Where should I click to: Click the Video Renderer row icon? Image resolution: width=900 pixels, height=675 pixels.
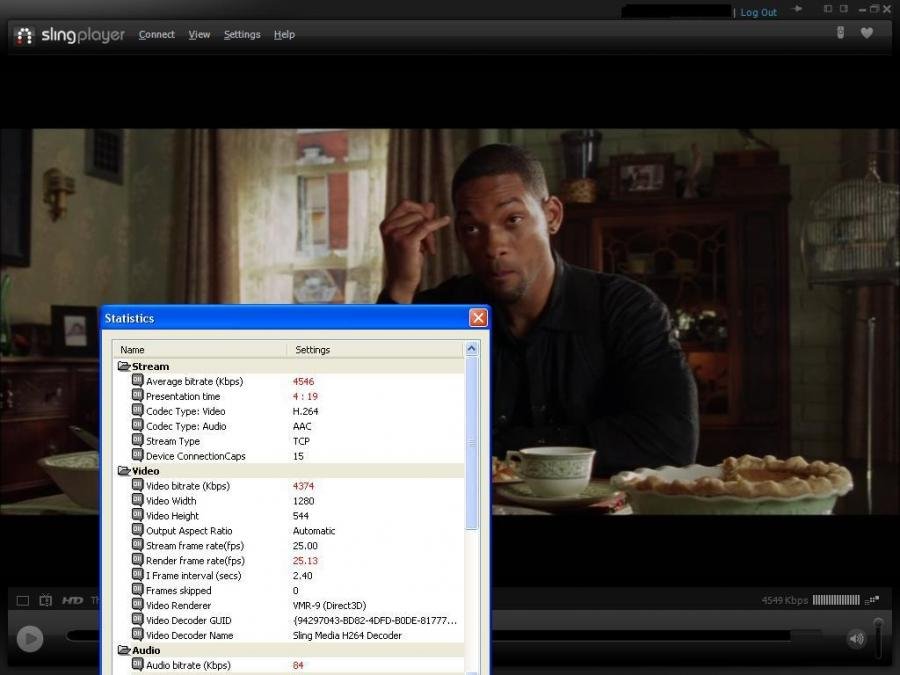pos(138,604)
